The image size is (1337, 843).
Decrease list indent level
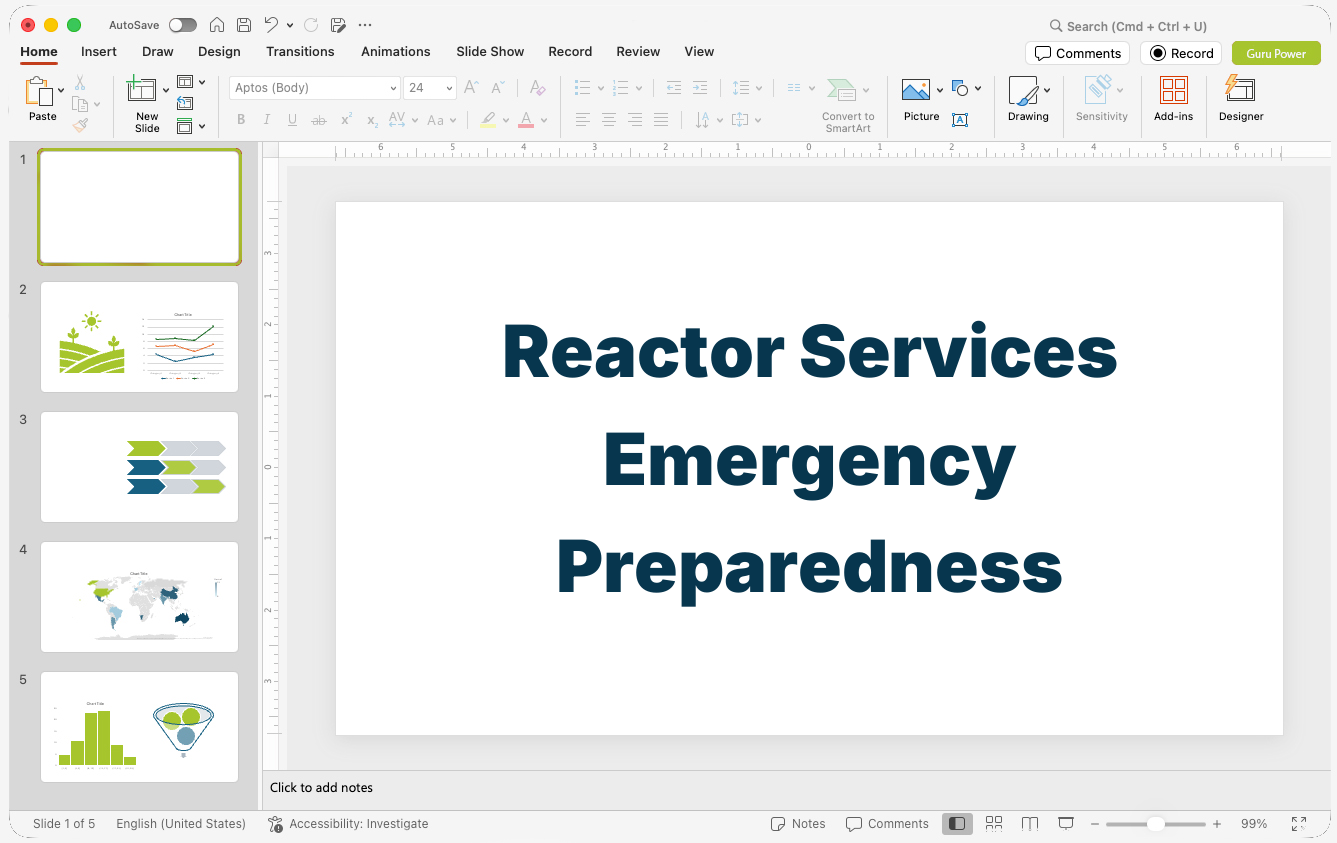pos(674,88)
